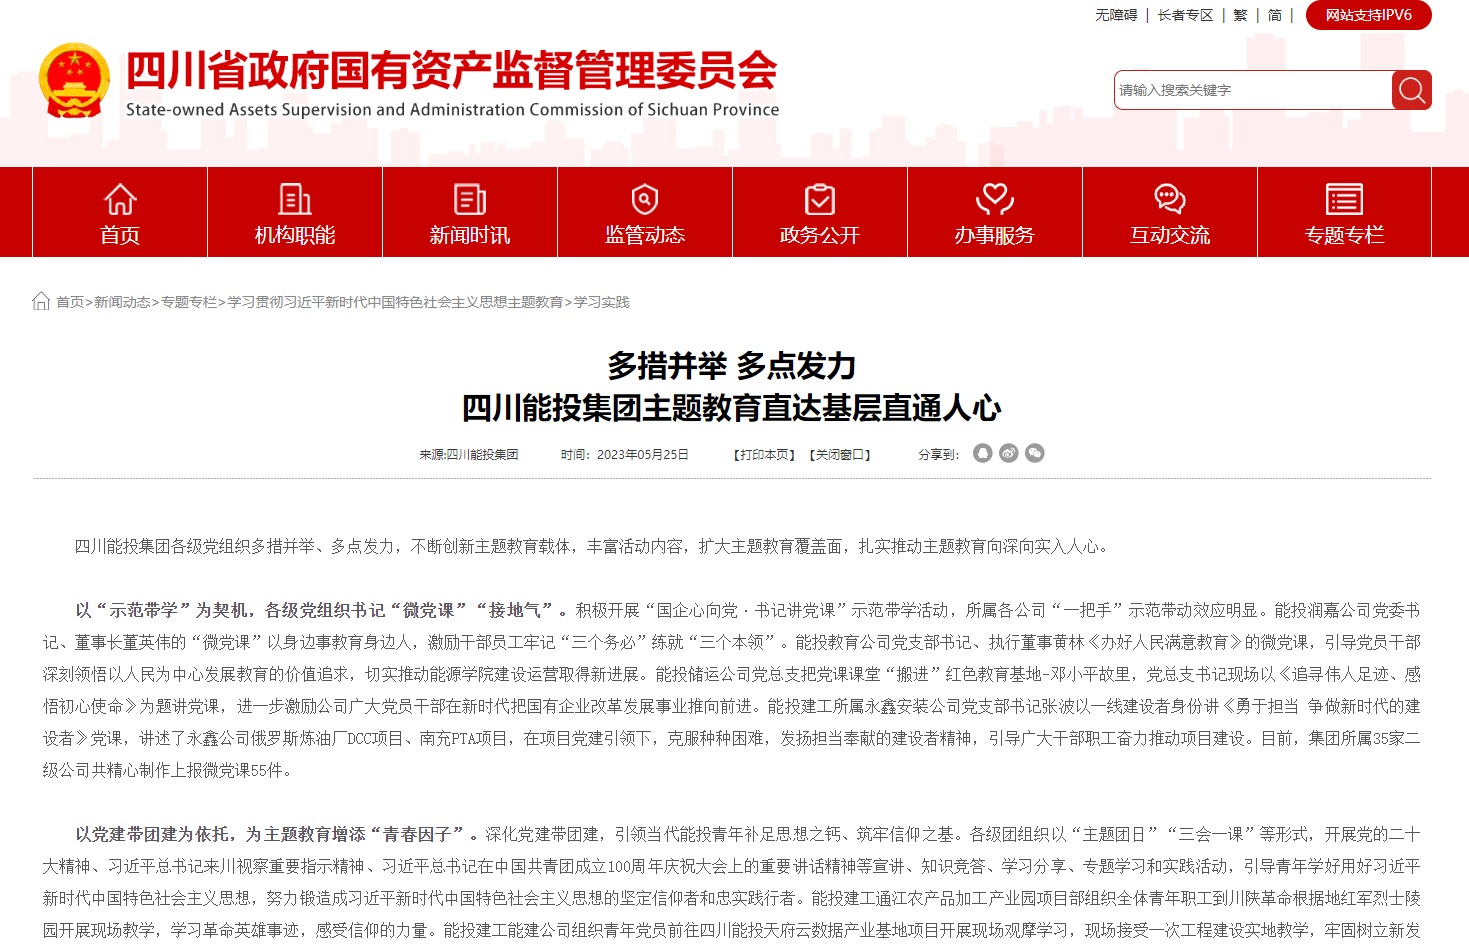Click bold text 以"示范带学"为契机
Image resolution: width=1469 pixels, height=949 pixels.
coord(165,610)
